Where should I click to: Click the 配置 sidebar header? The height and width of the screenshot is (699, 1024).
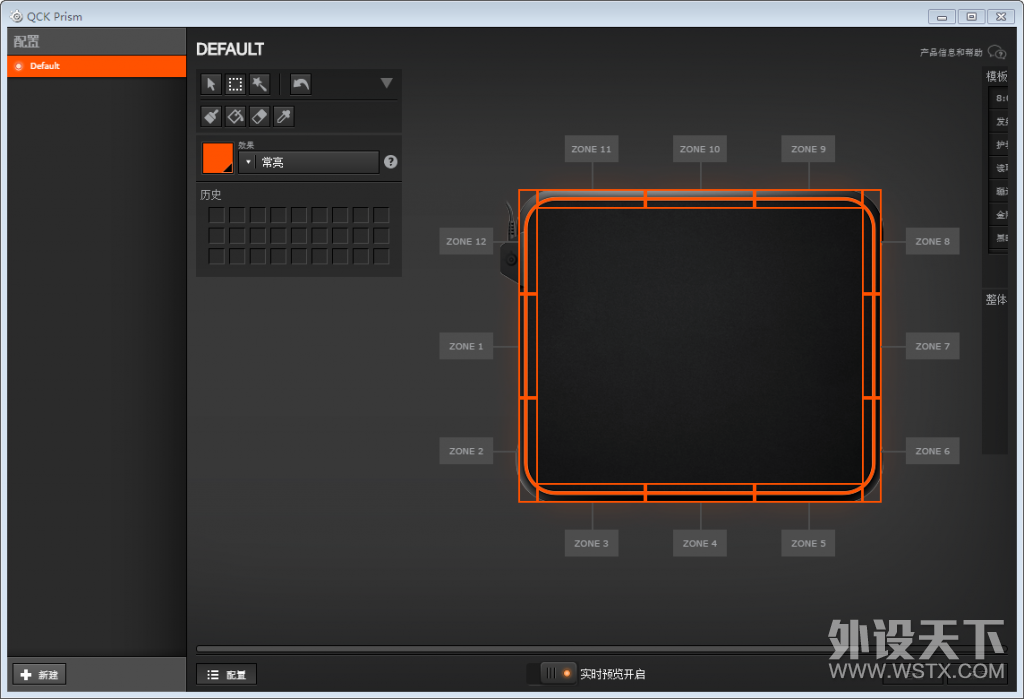click(x=27, y=42)
